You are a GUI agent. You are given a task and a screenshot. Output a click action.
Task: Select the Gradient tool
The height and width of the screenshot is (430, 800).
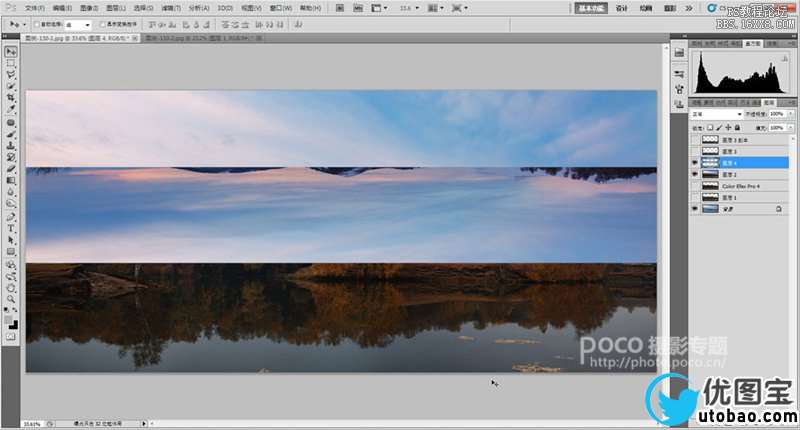[x=11, y=180]
